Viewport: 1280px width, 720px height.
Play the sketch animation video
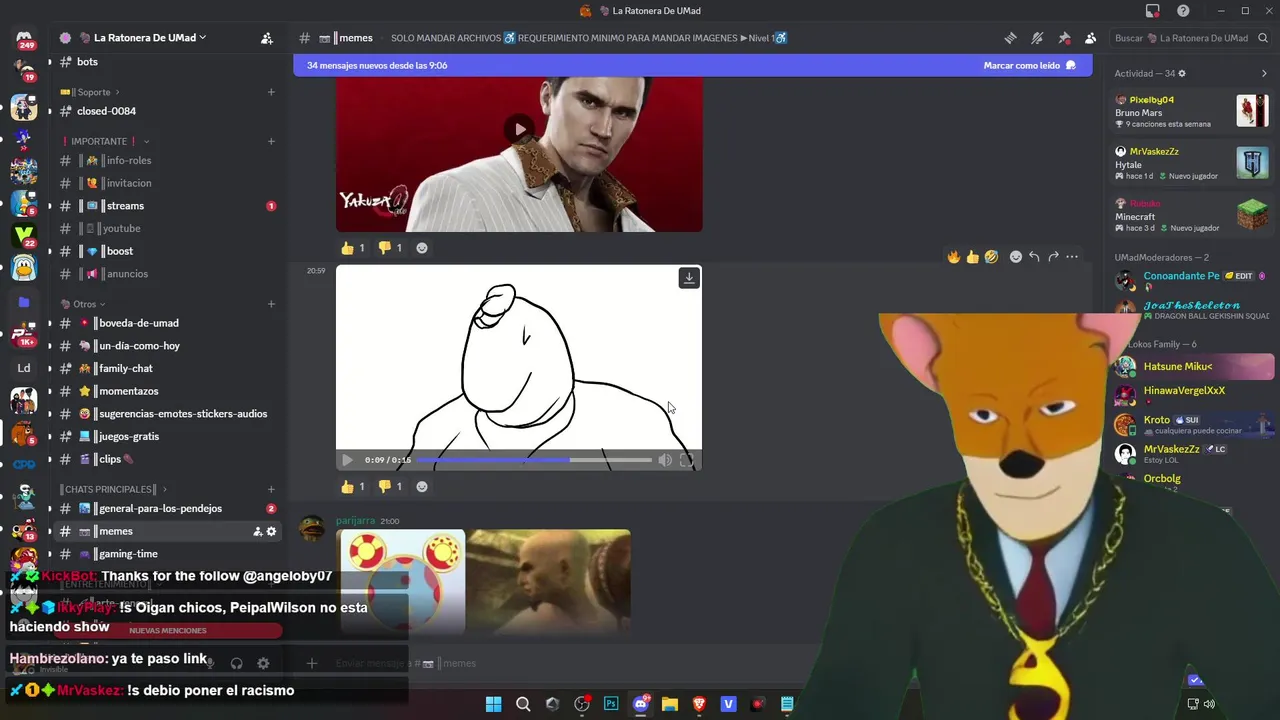347,460
